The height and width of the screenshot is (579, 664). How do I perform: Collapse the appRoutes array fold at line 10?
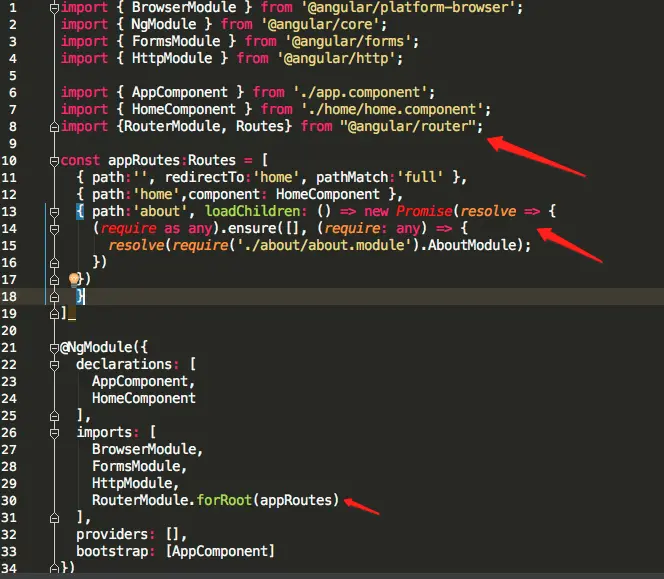pyautogui.click(x=54, y=161)
